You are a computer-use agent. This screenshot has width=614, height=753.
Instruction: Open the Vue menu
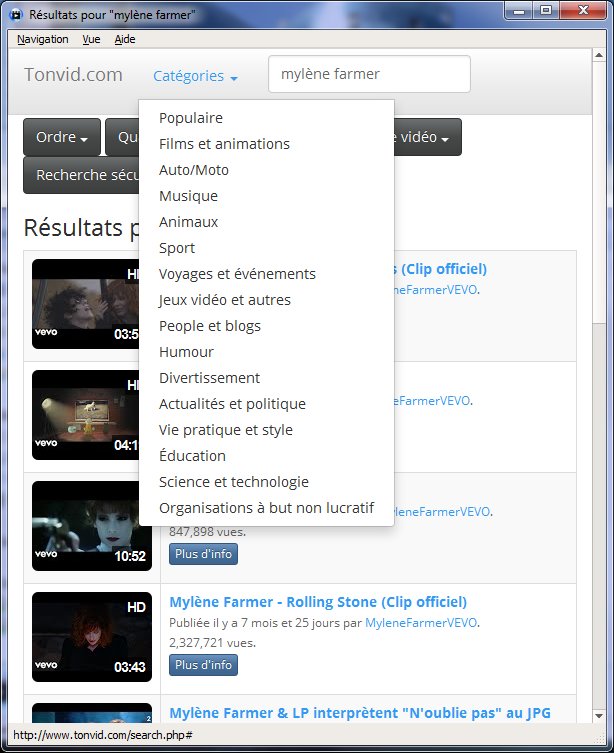pyautogui.click(x=91, y=39)
